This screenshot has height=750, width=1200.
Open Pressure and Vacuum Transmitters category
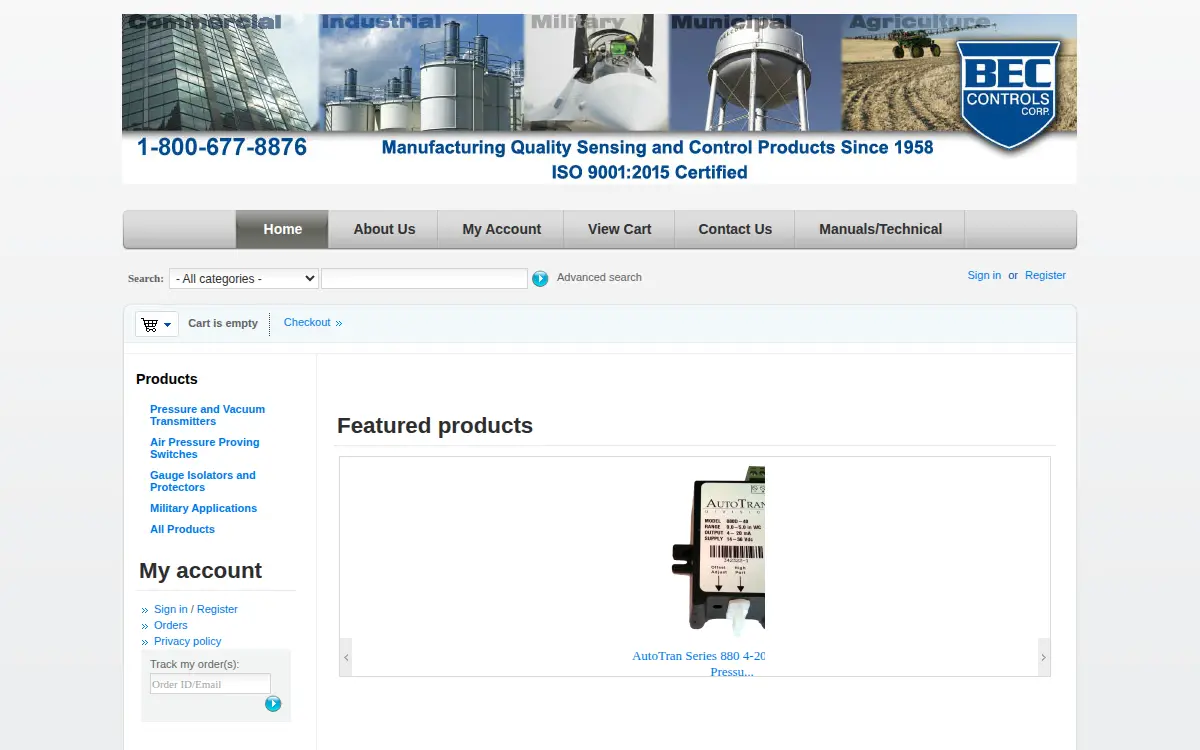(207, 415)
